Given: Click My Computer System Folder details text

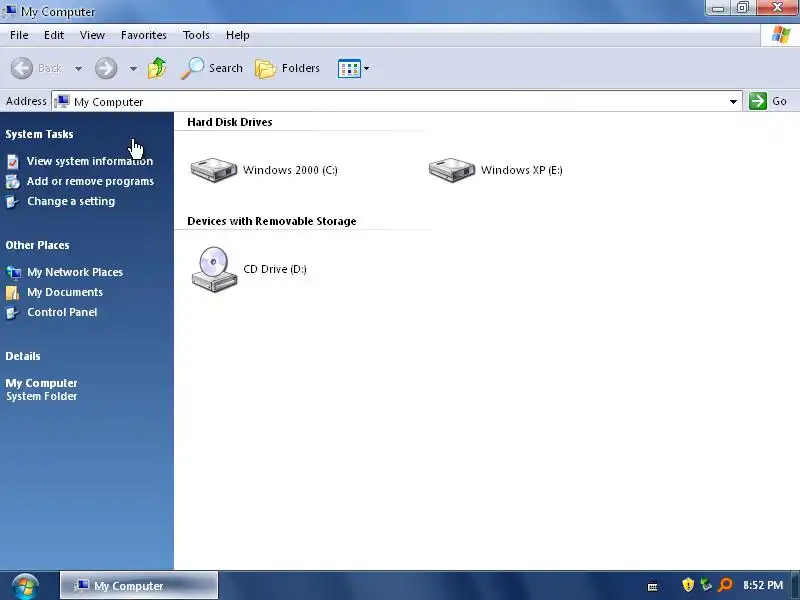Looking at the screenshot, I should coord(41,389).
